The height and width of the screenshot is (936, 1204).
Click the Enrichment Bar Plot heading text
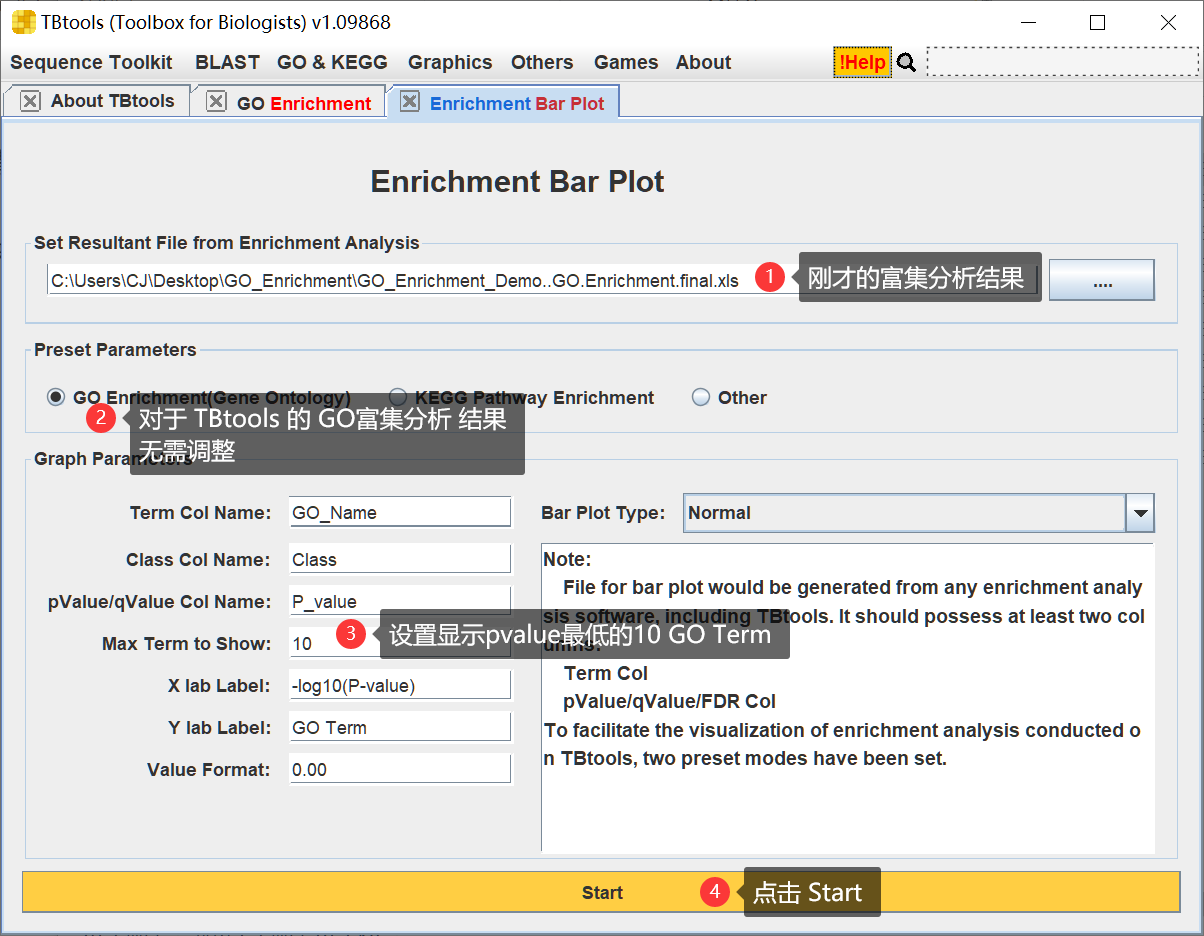[517, 181]
